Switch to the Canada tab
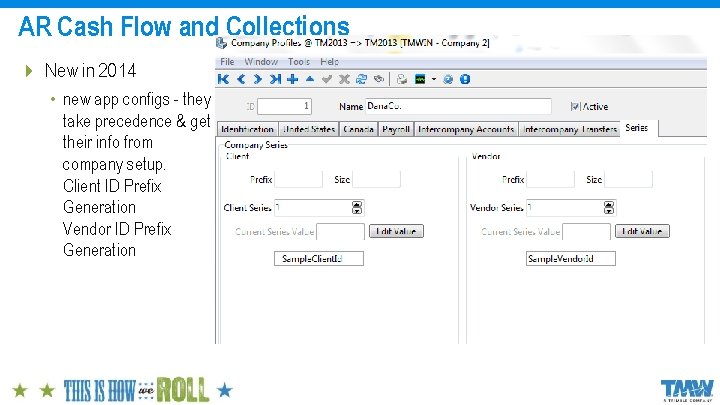720x405 pixels. click(x=358, y=129)
